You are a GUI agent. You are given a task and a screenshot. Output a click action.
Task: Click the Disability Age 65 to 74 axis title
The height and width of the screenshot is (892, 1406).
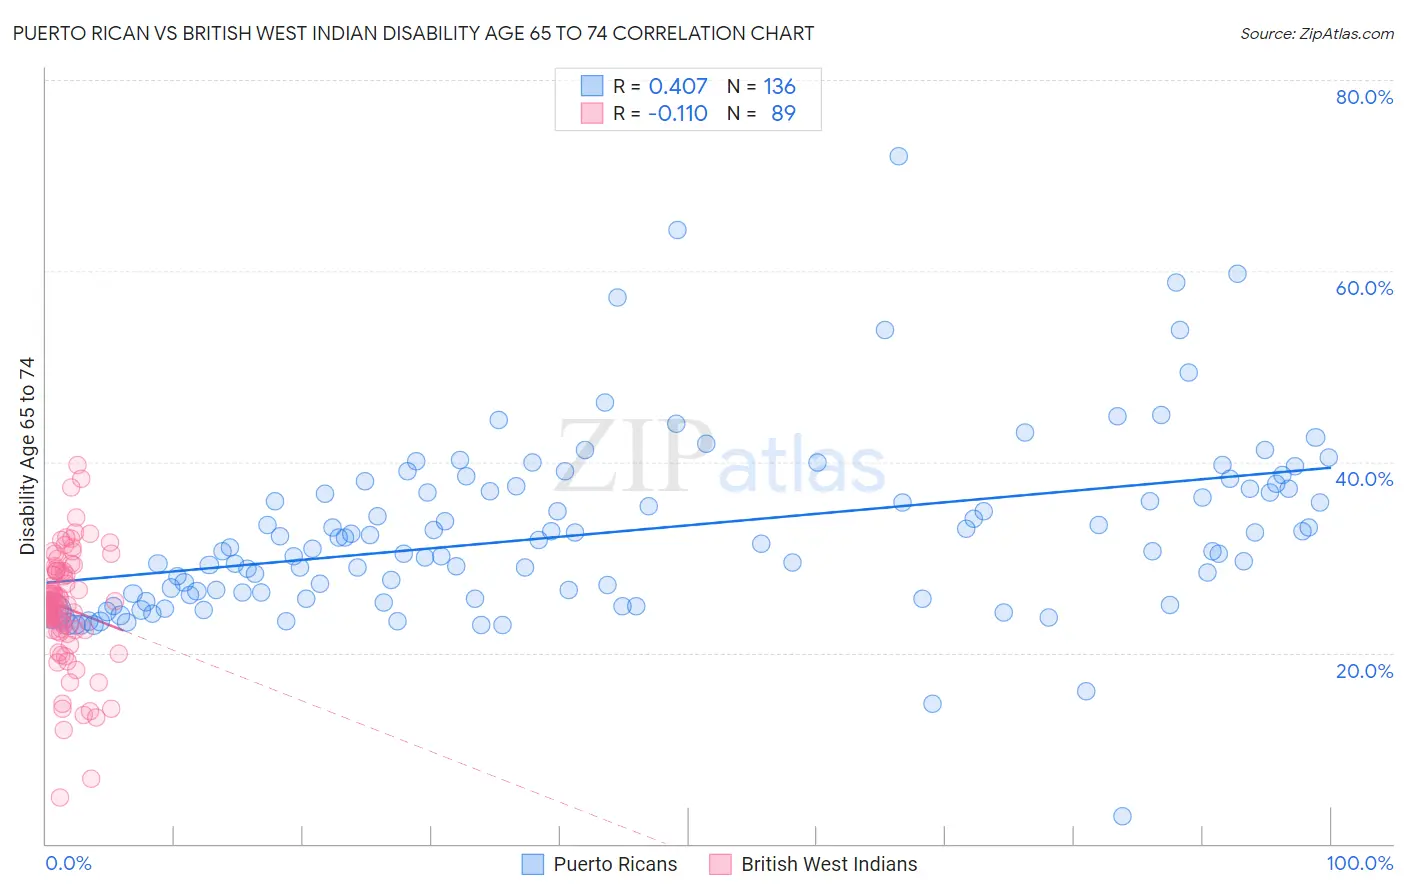pos(27,456)
